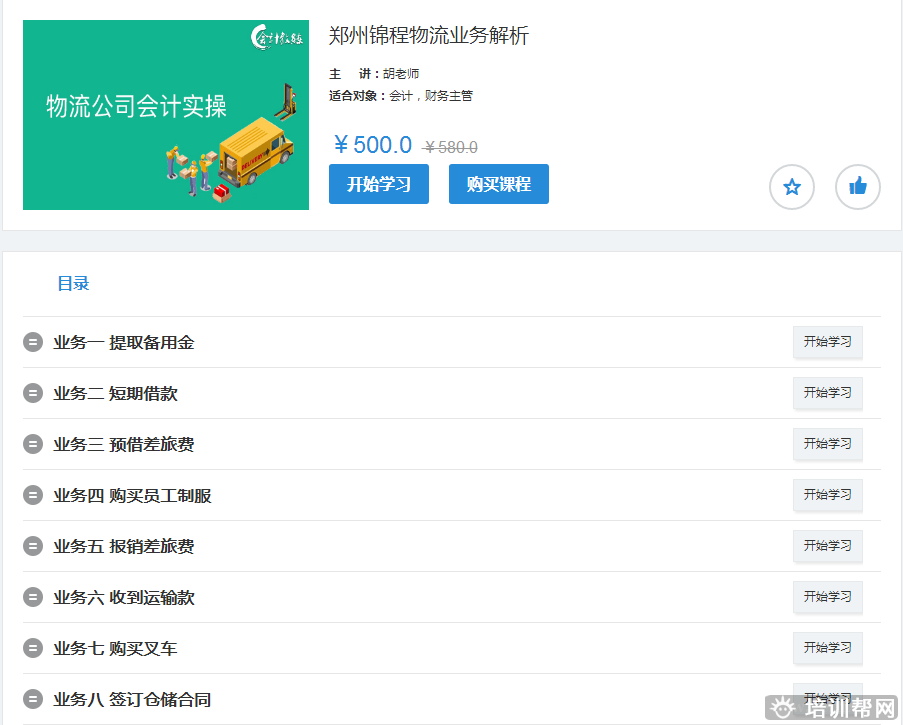Image resolution: width=903 pixels, height=725 pixels.
Task: Open the 目录 tab
Action: click(x=73, y=283)
